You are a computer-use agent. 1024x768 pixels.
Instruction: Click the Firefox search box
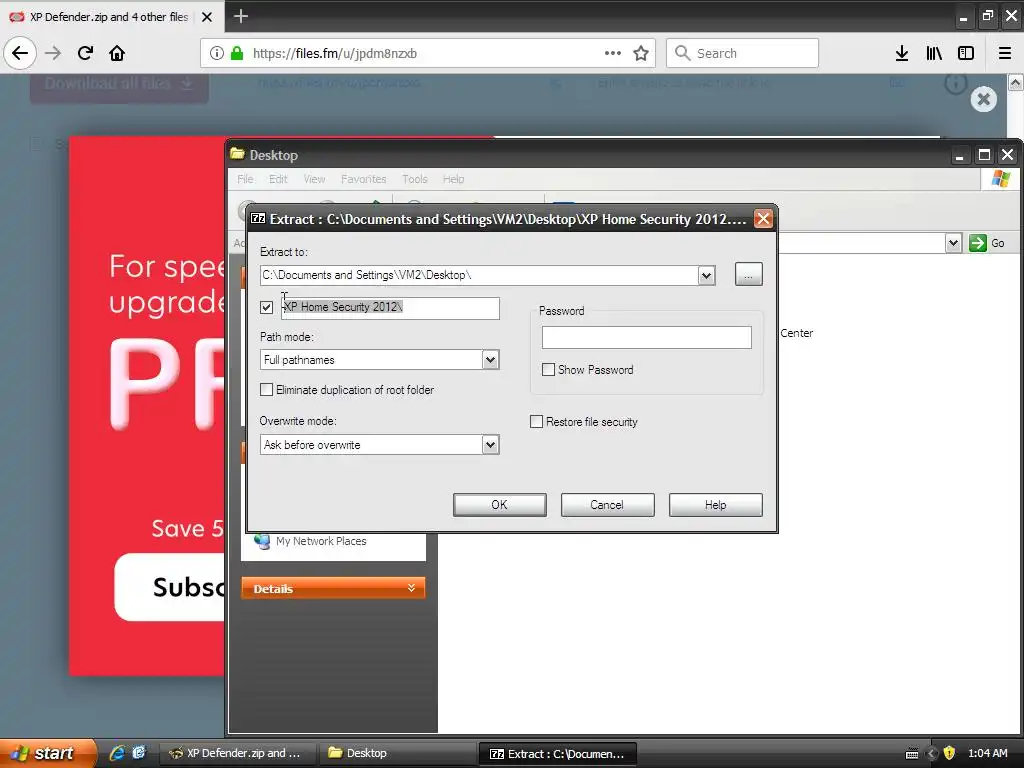pos(743,53)
